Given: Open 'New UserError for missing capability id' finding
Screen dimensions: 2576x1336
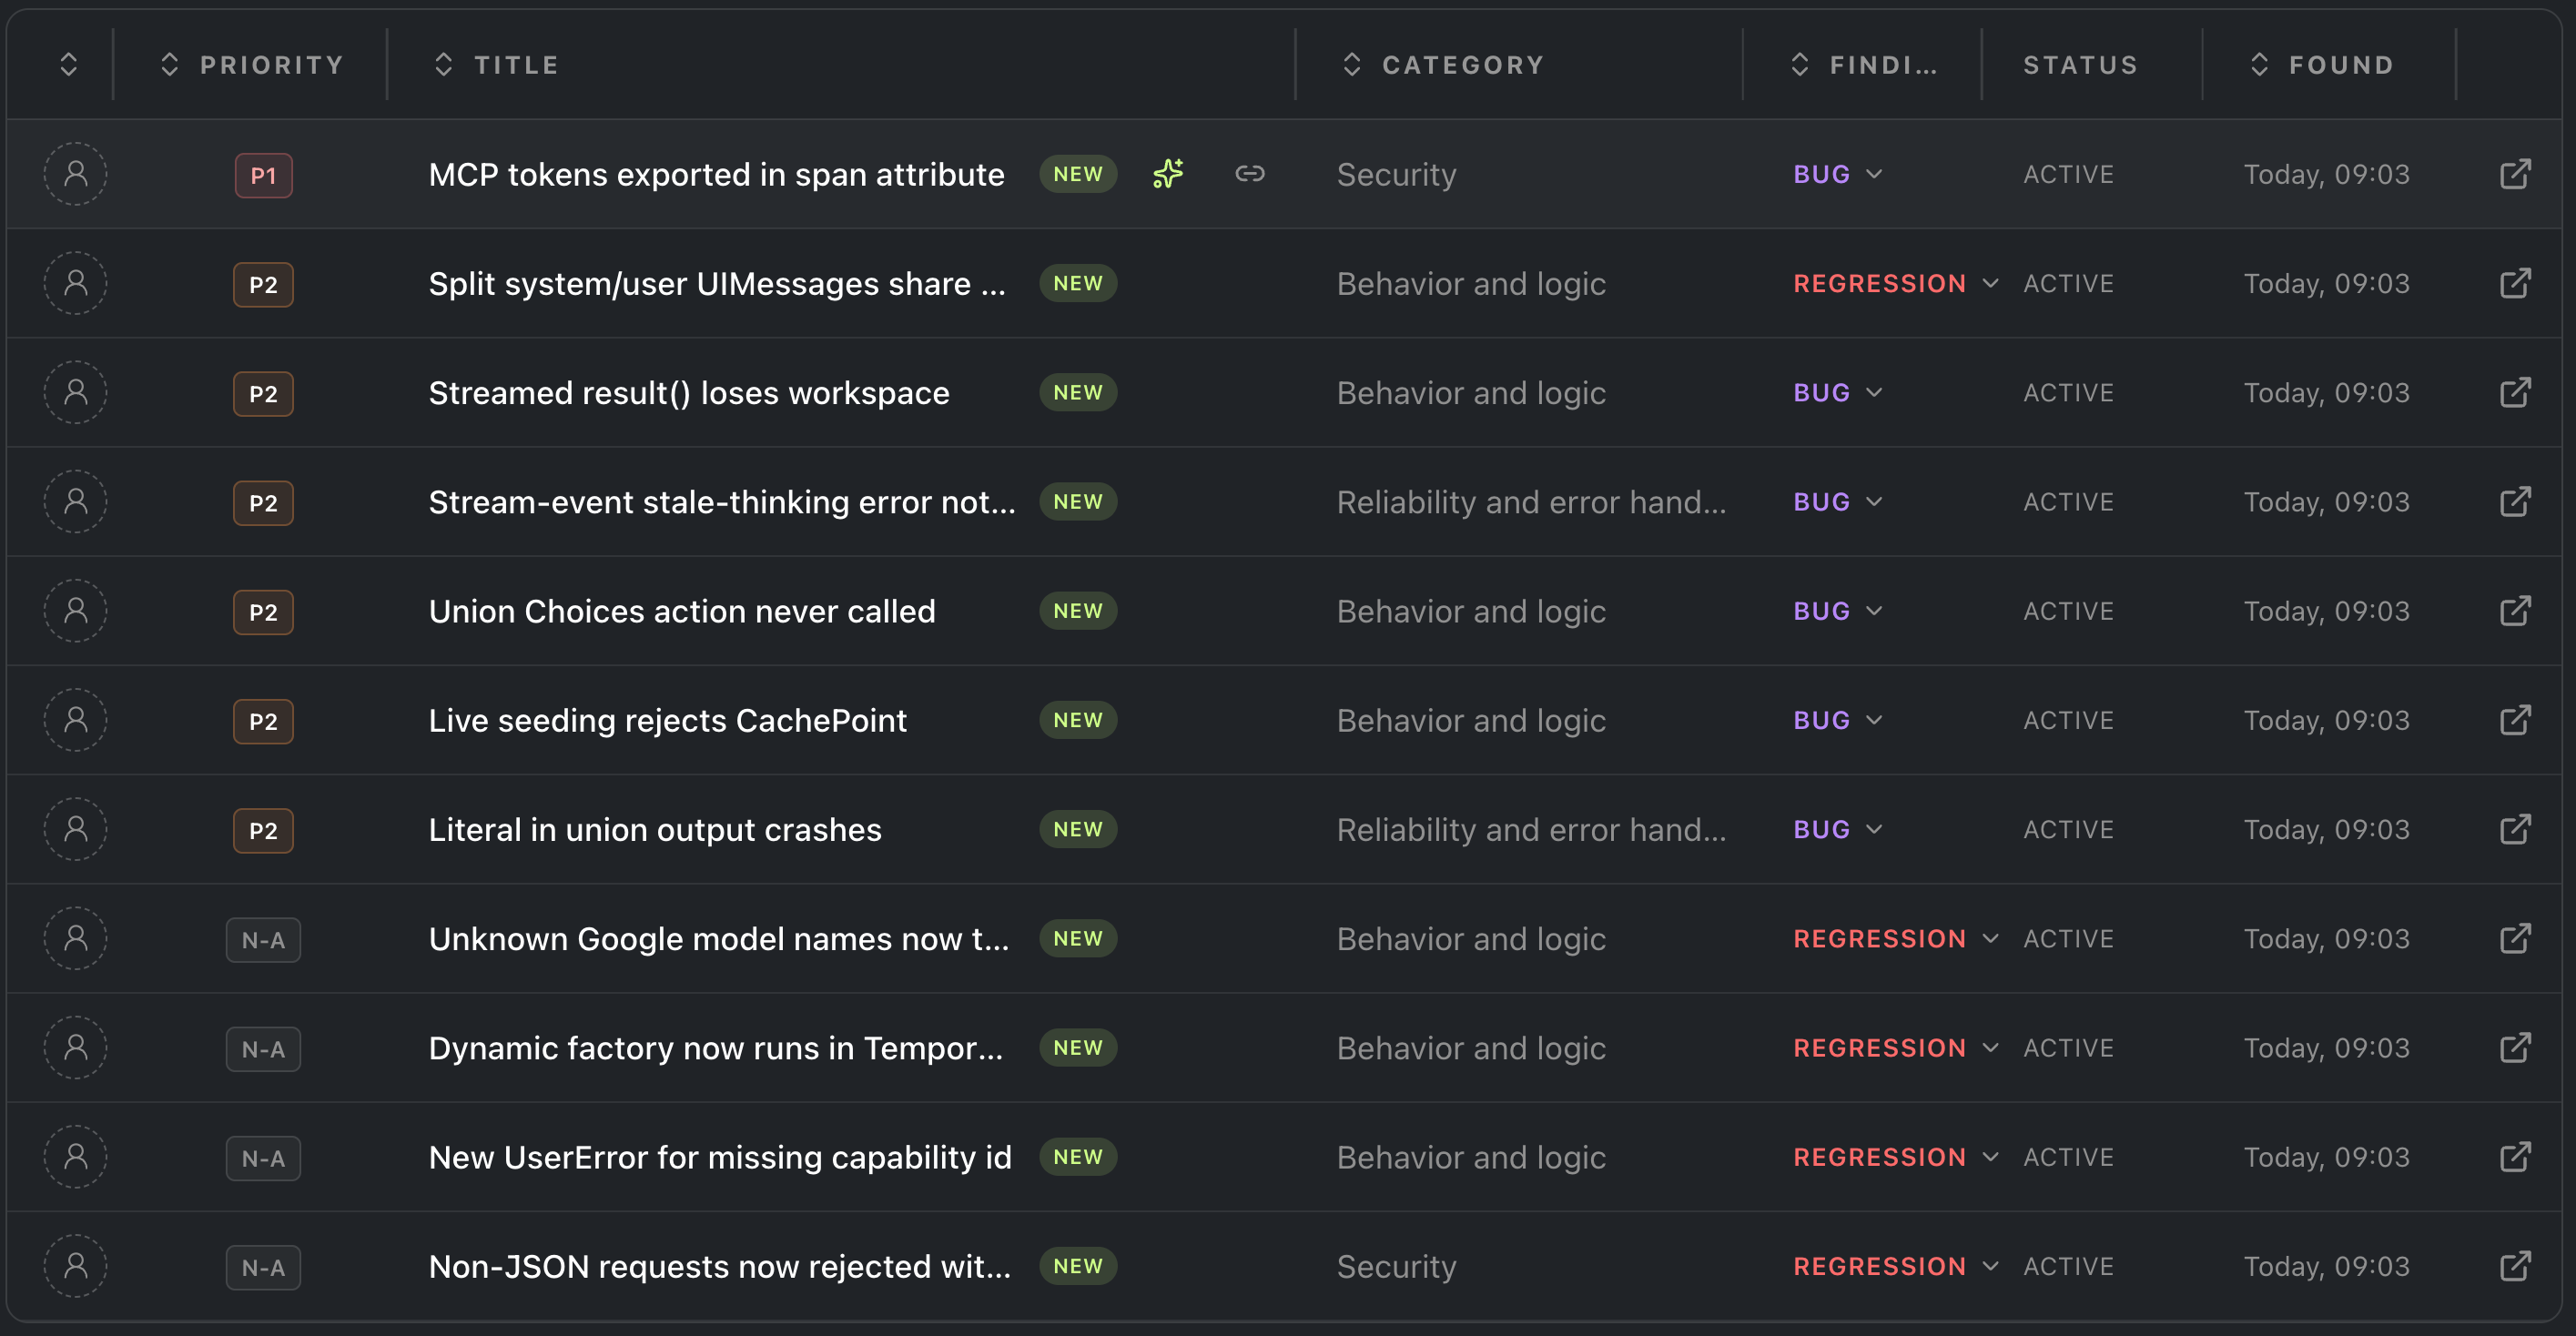Looking at the screenshot, I should pos(720,1157).
